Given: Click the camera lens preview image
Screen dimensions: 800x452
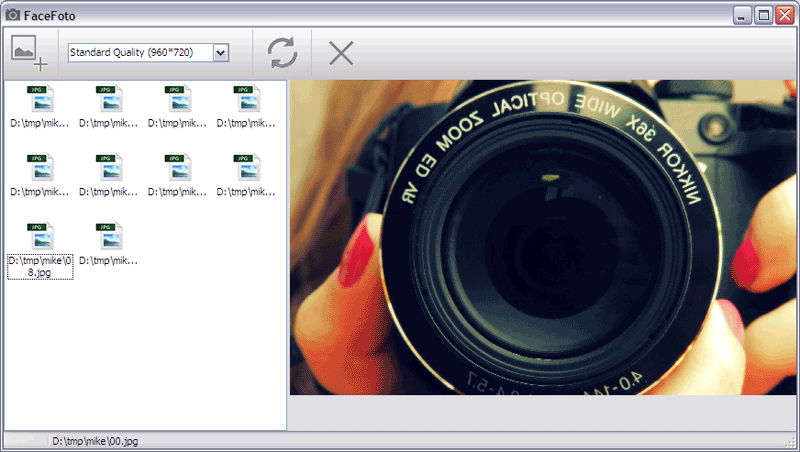Looking at the screenshot, I should 543,237.
